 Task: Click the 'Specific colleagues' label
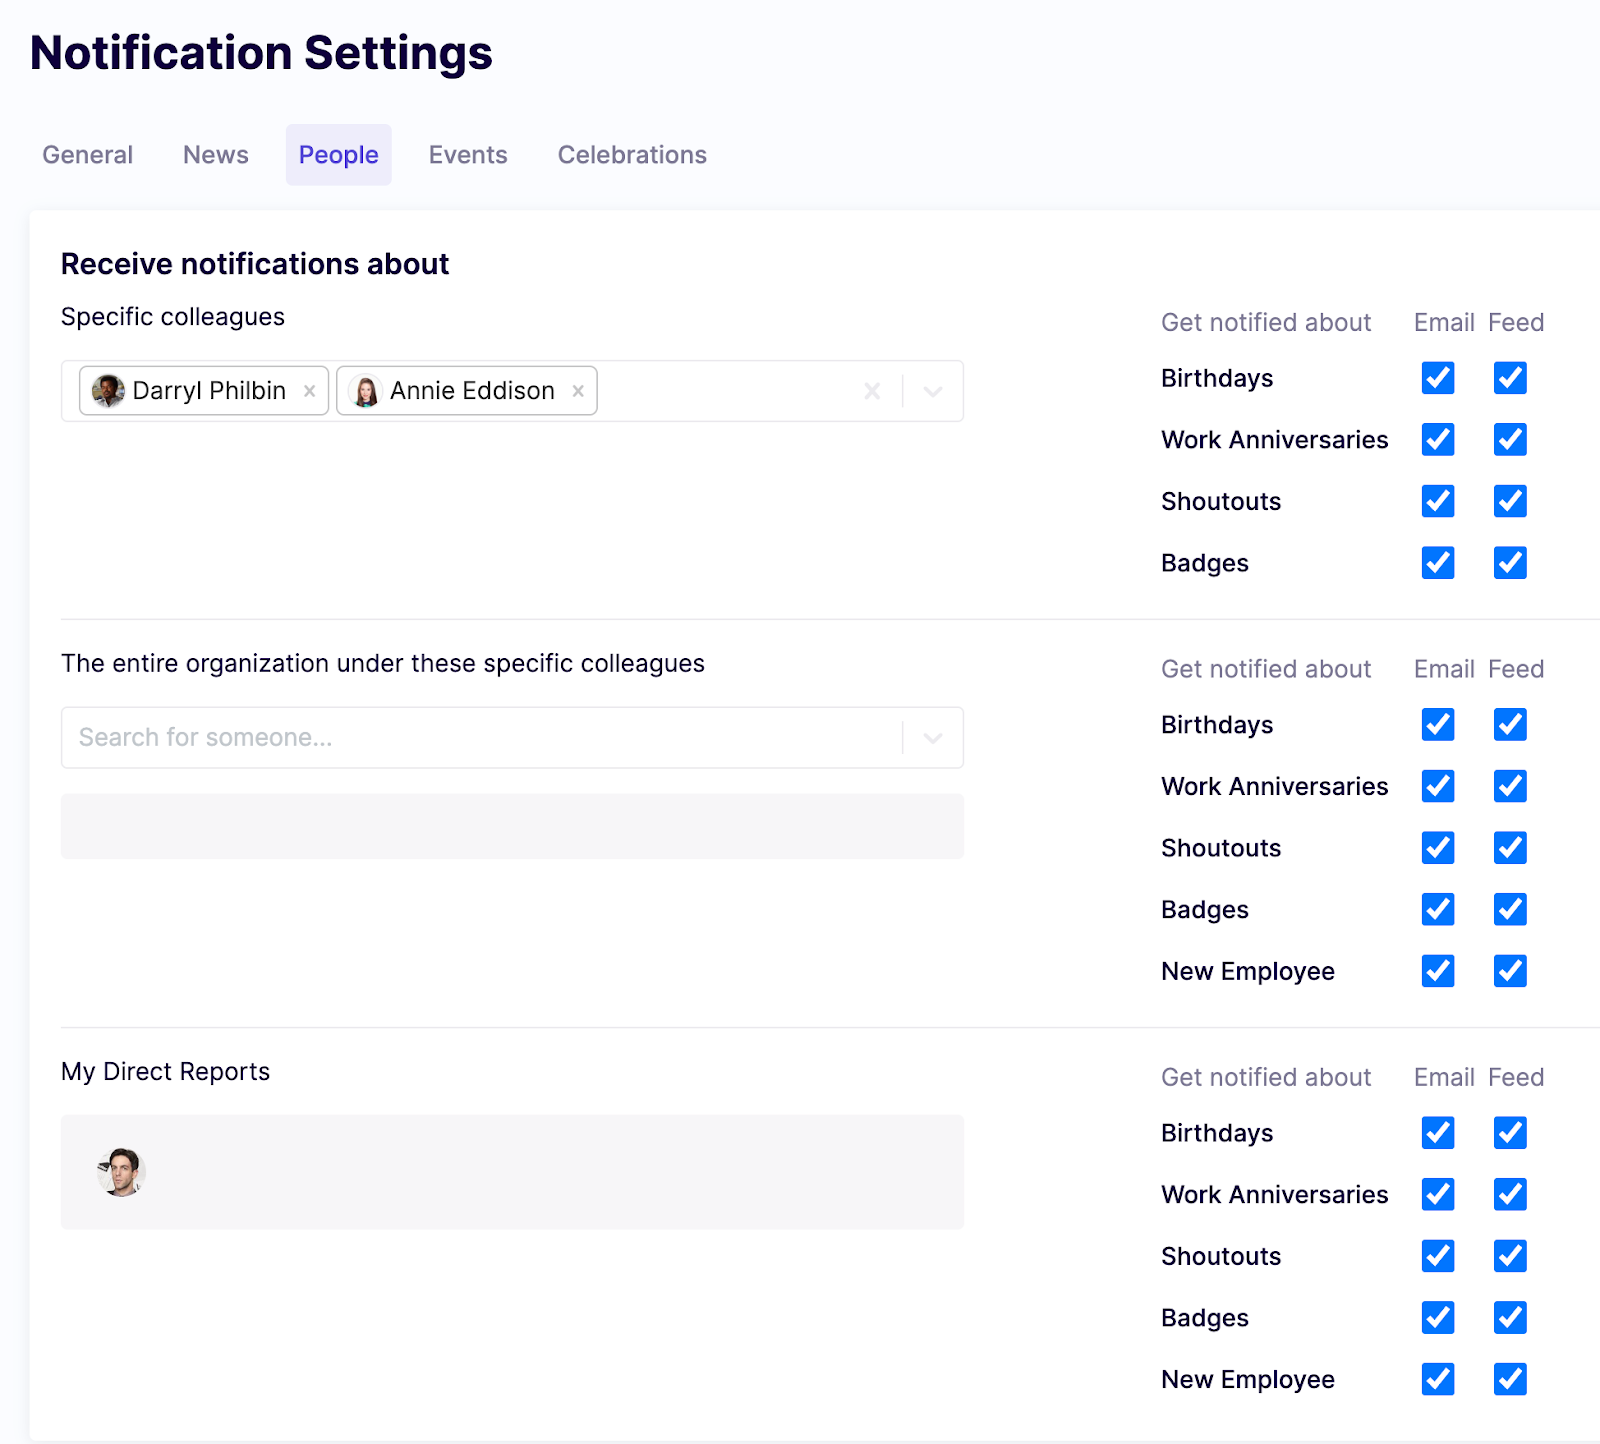coord(173,317)
